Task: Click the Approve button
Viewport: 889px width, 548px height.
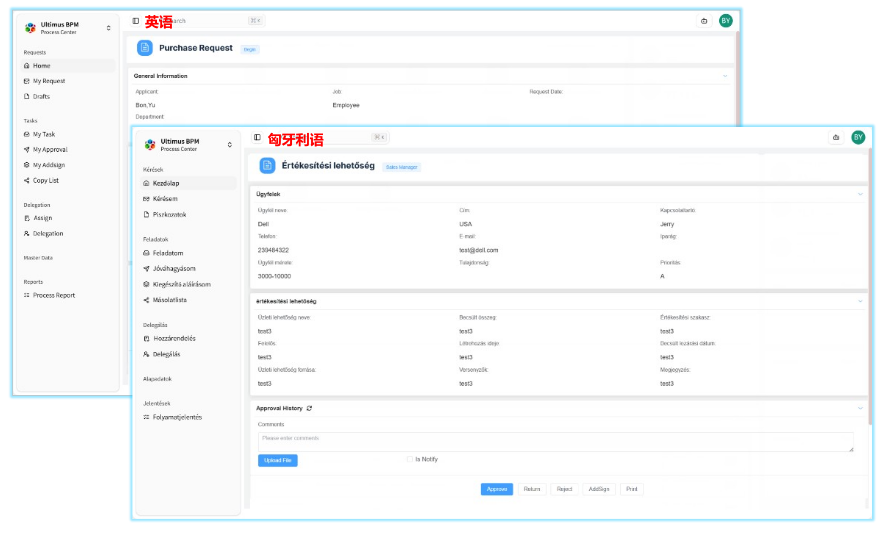Action: point(496,489)
